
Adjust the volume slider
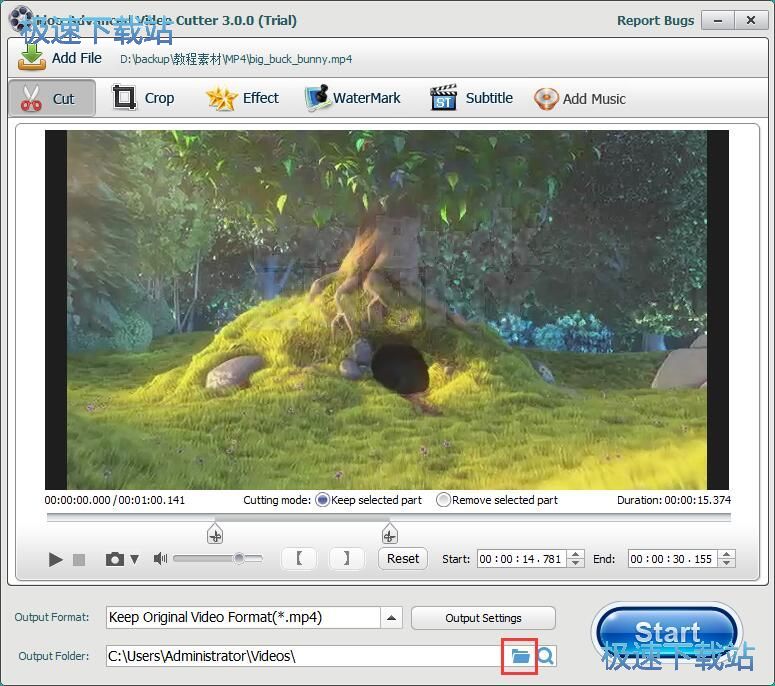pos(218,558)
